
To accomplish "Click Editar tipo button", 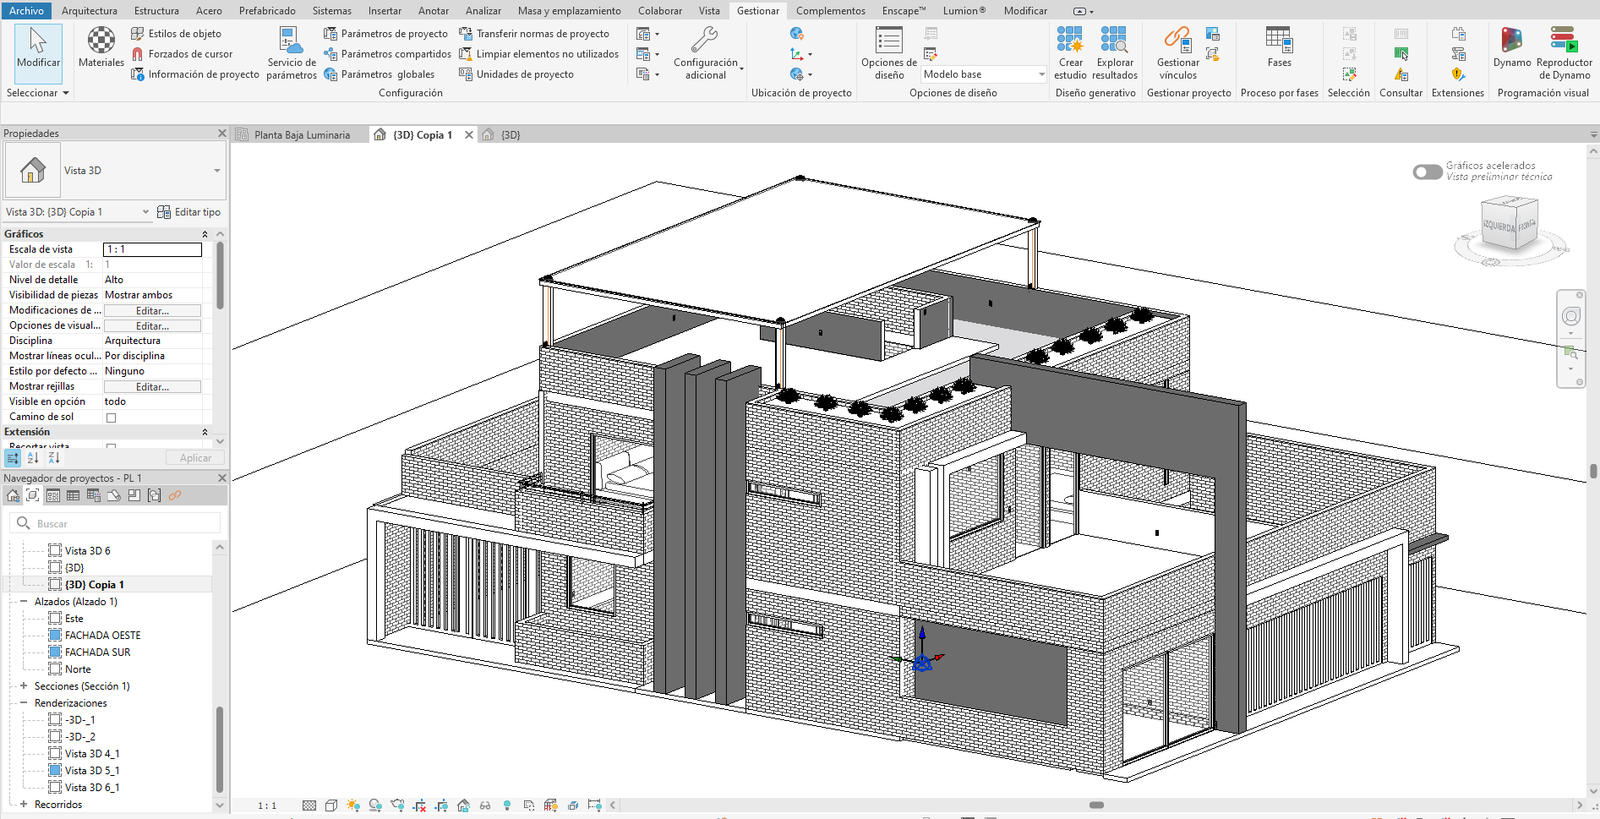I will coord(189,212).
